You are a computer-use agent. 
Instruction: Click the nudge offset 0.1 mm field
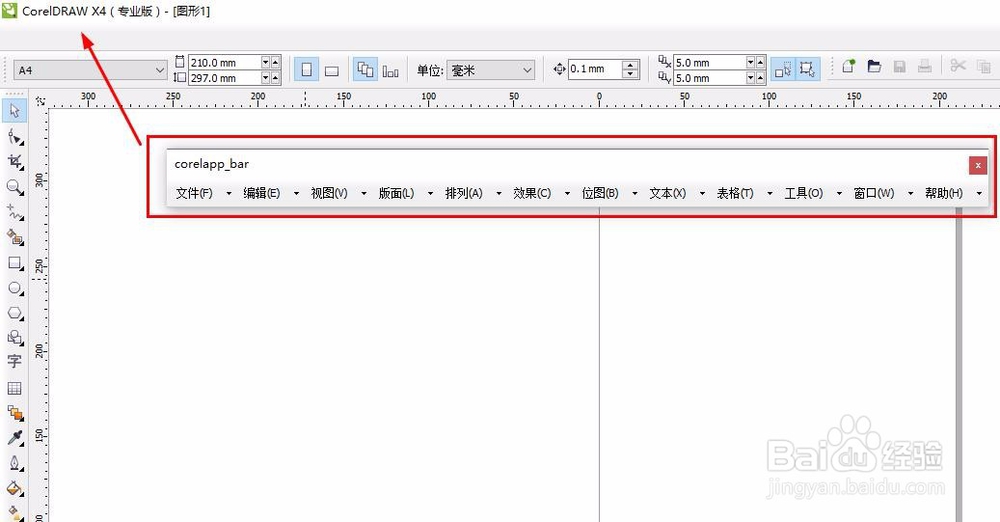(x=594, y=69)
